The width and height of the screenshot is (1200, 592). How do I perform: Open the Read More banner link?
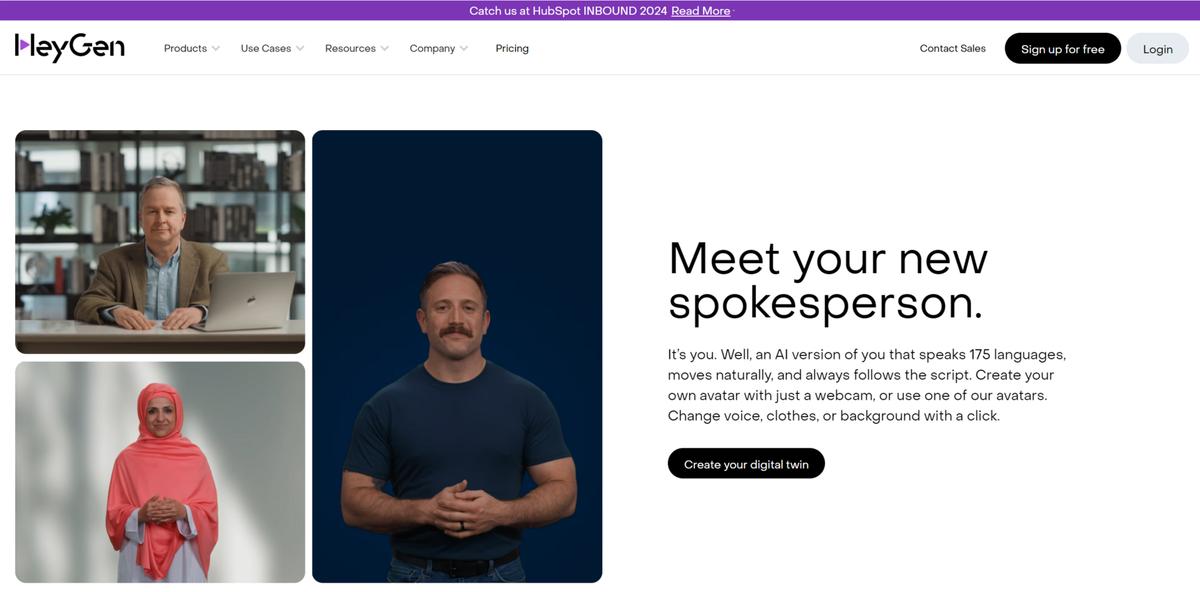coord(700,11)
